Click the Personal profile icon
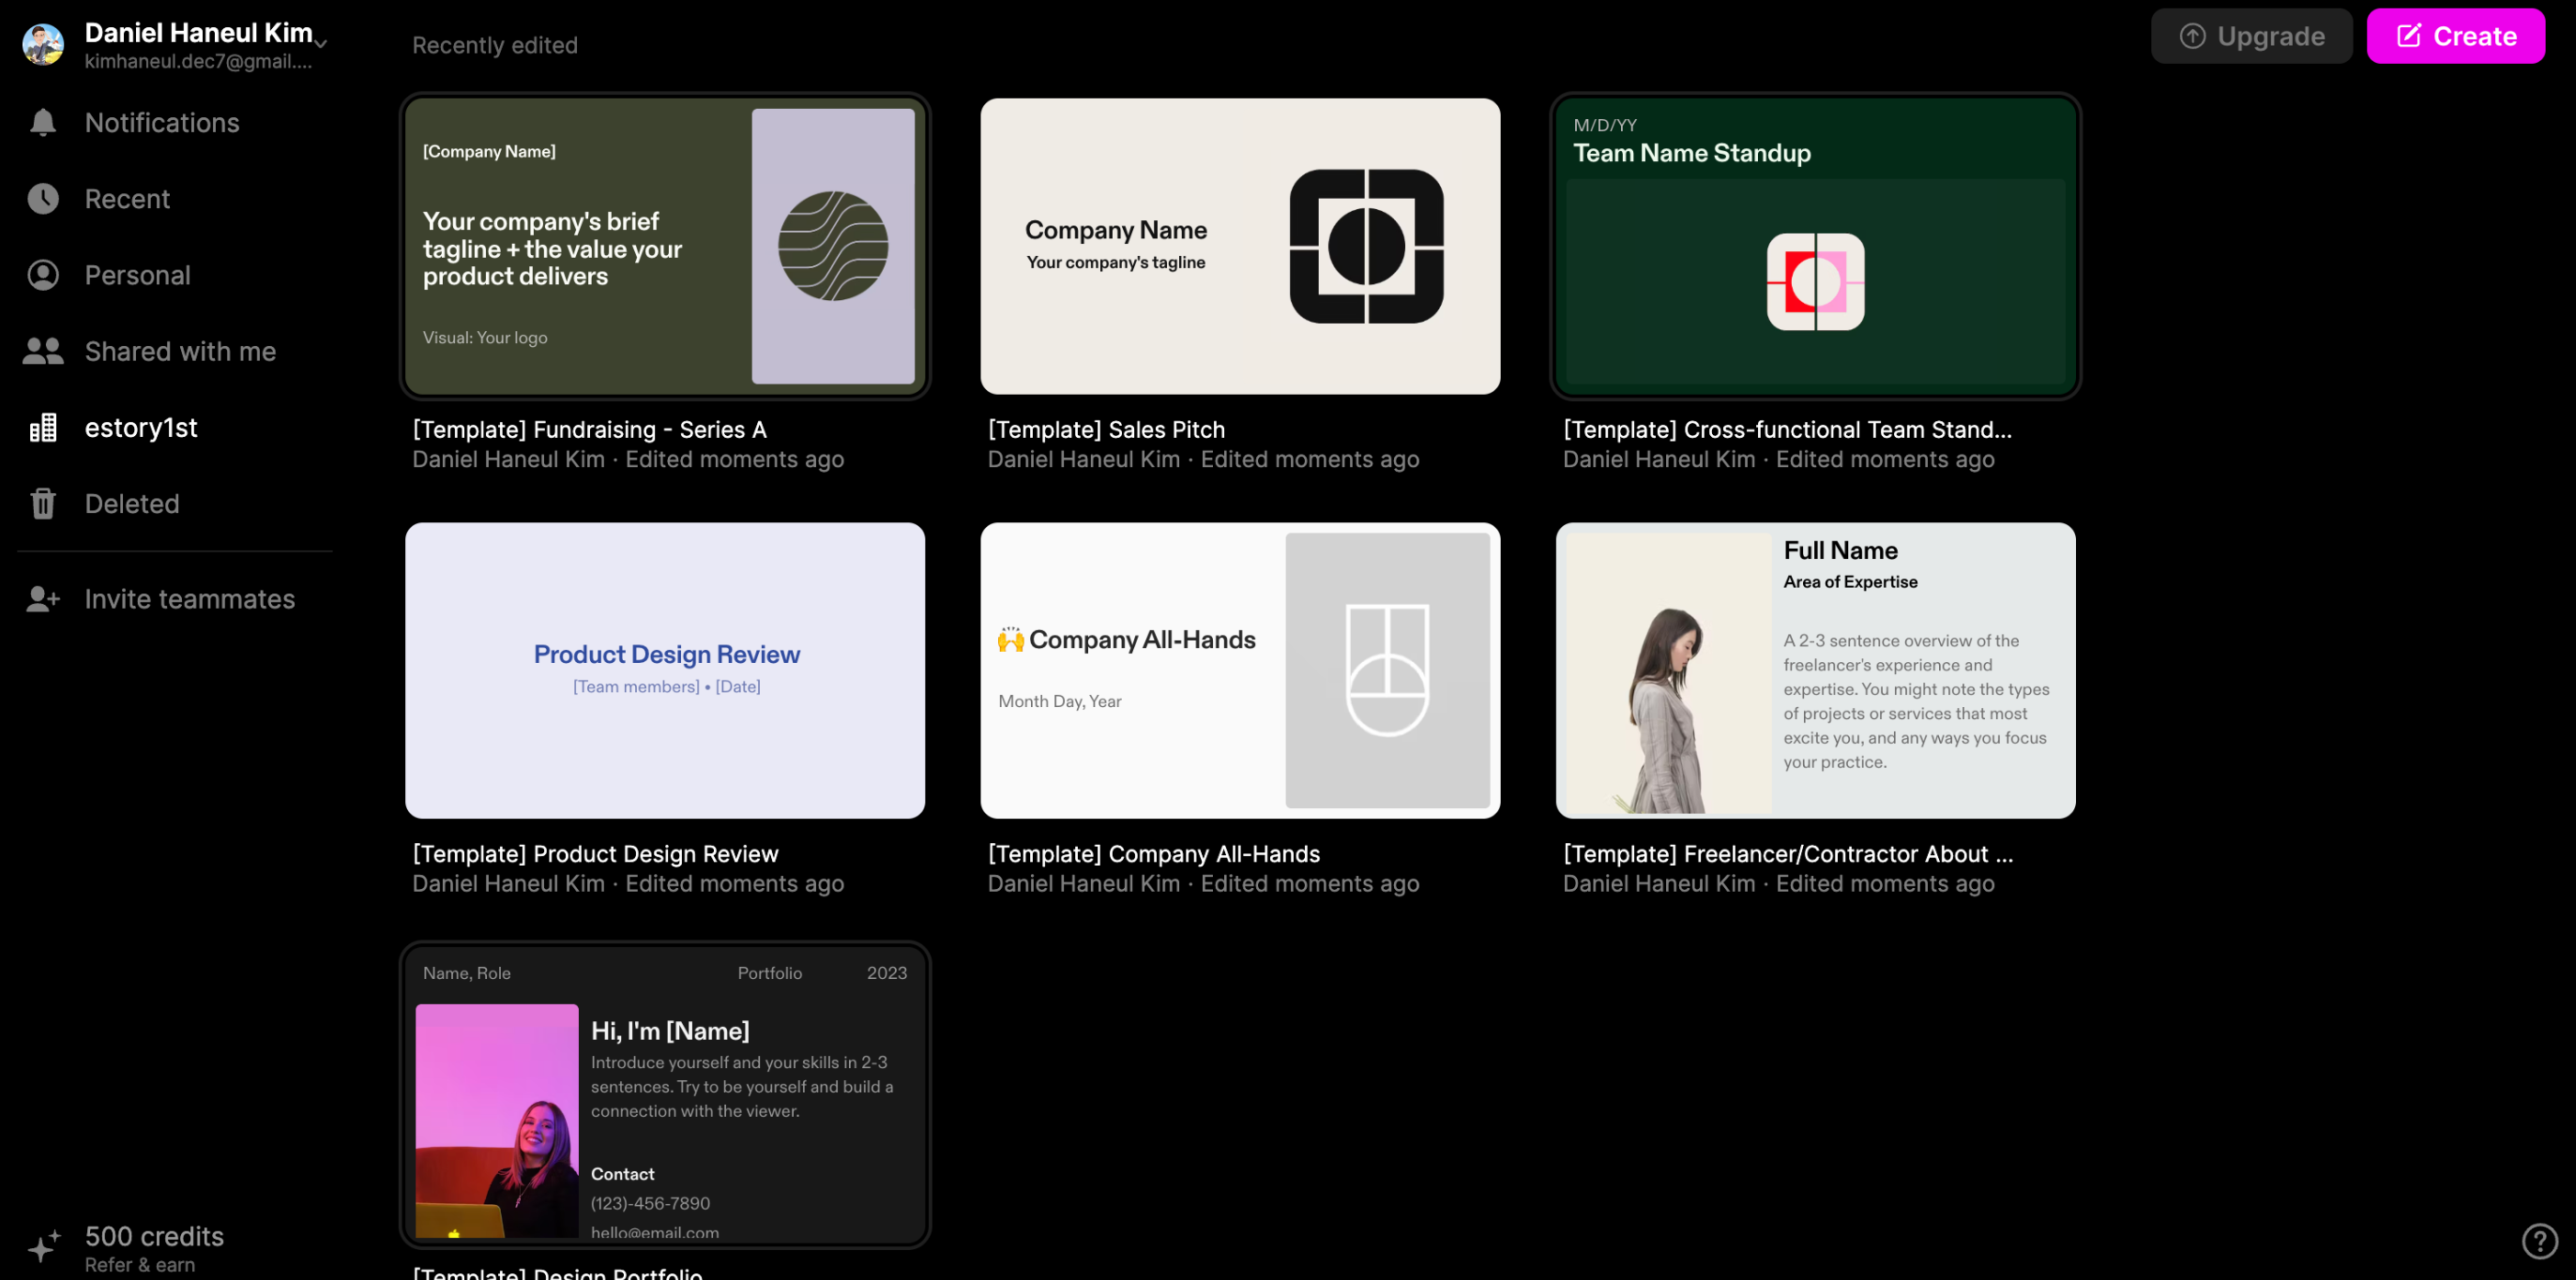This screenshot has width=2576, height=1280. point(43,275)
